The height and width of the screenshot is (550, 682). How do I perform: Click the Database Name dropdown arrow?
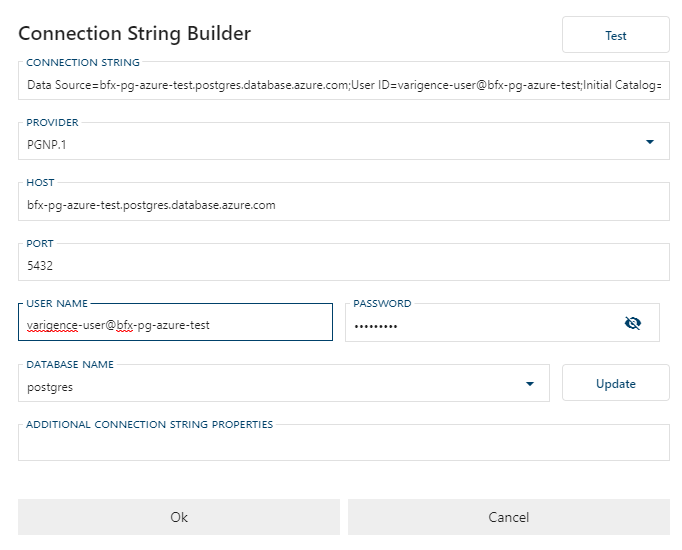(x=530, y=384)
